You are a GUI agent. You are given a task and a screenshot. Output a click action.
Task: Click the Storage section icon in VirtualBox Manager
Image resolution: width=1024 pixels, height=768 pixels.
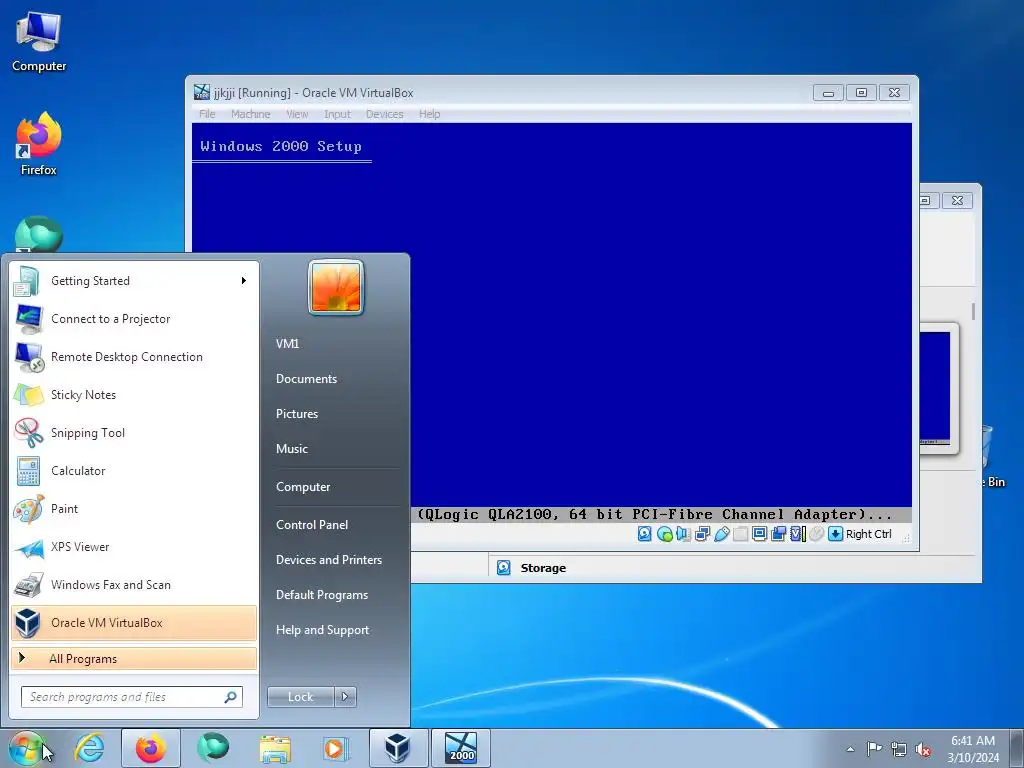[x=504, y=568]
